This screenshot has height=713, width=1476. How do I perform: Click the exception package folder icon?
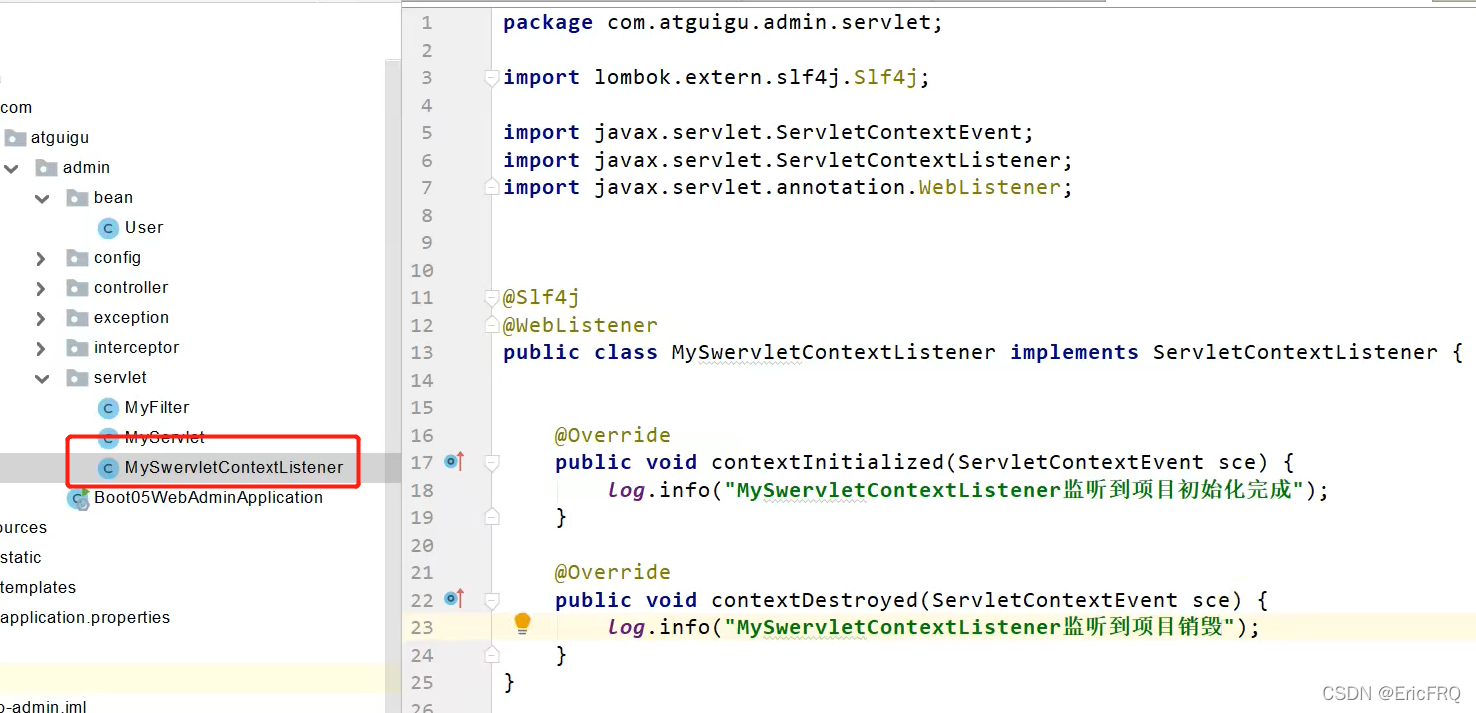(x=77, y=318)
